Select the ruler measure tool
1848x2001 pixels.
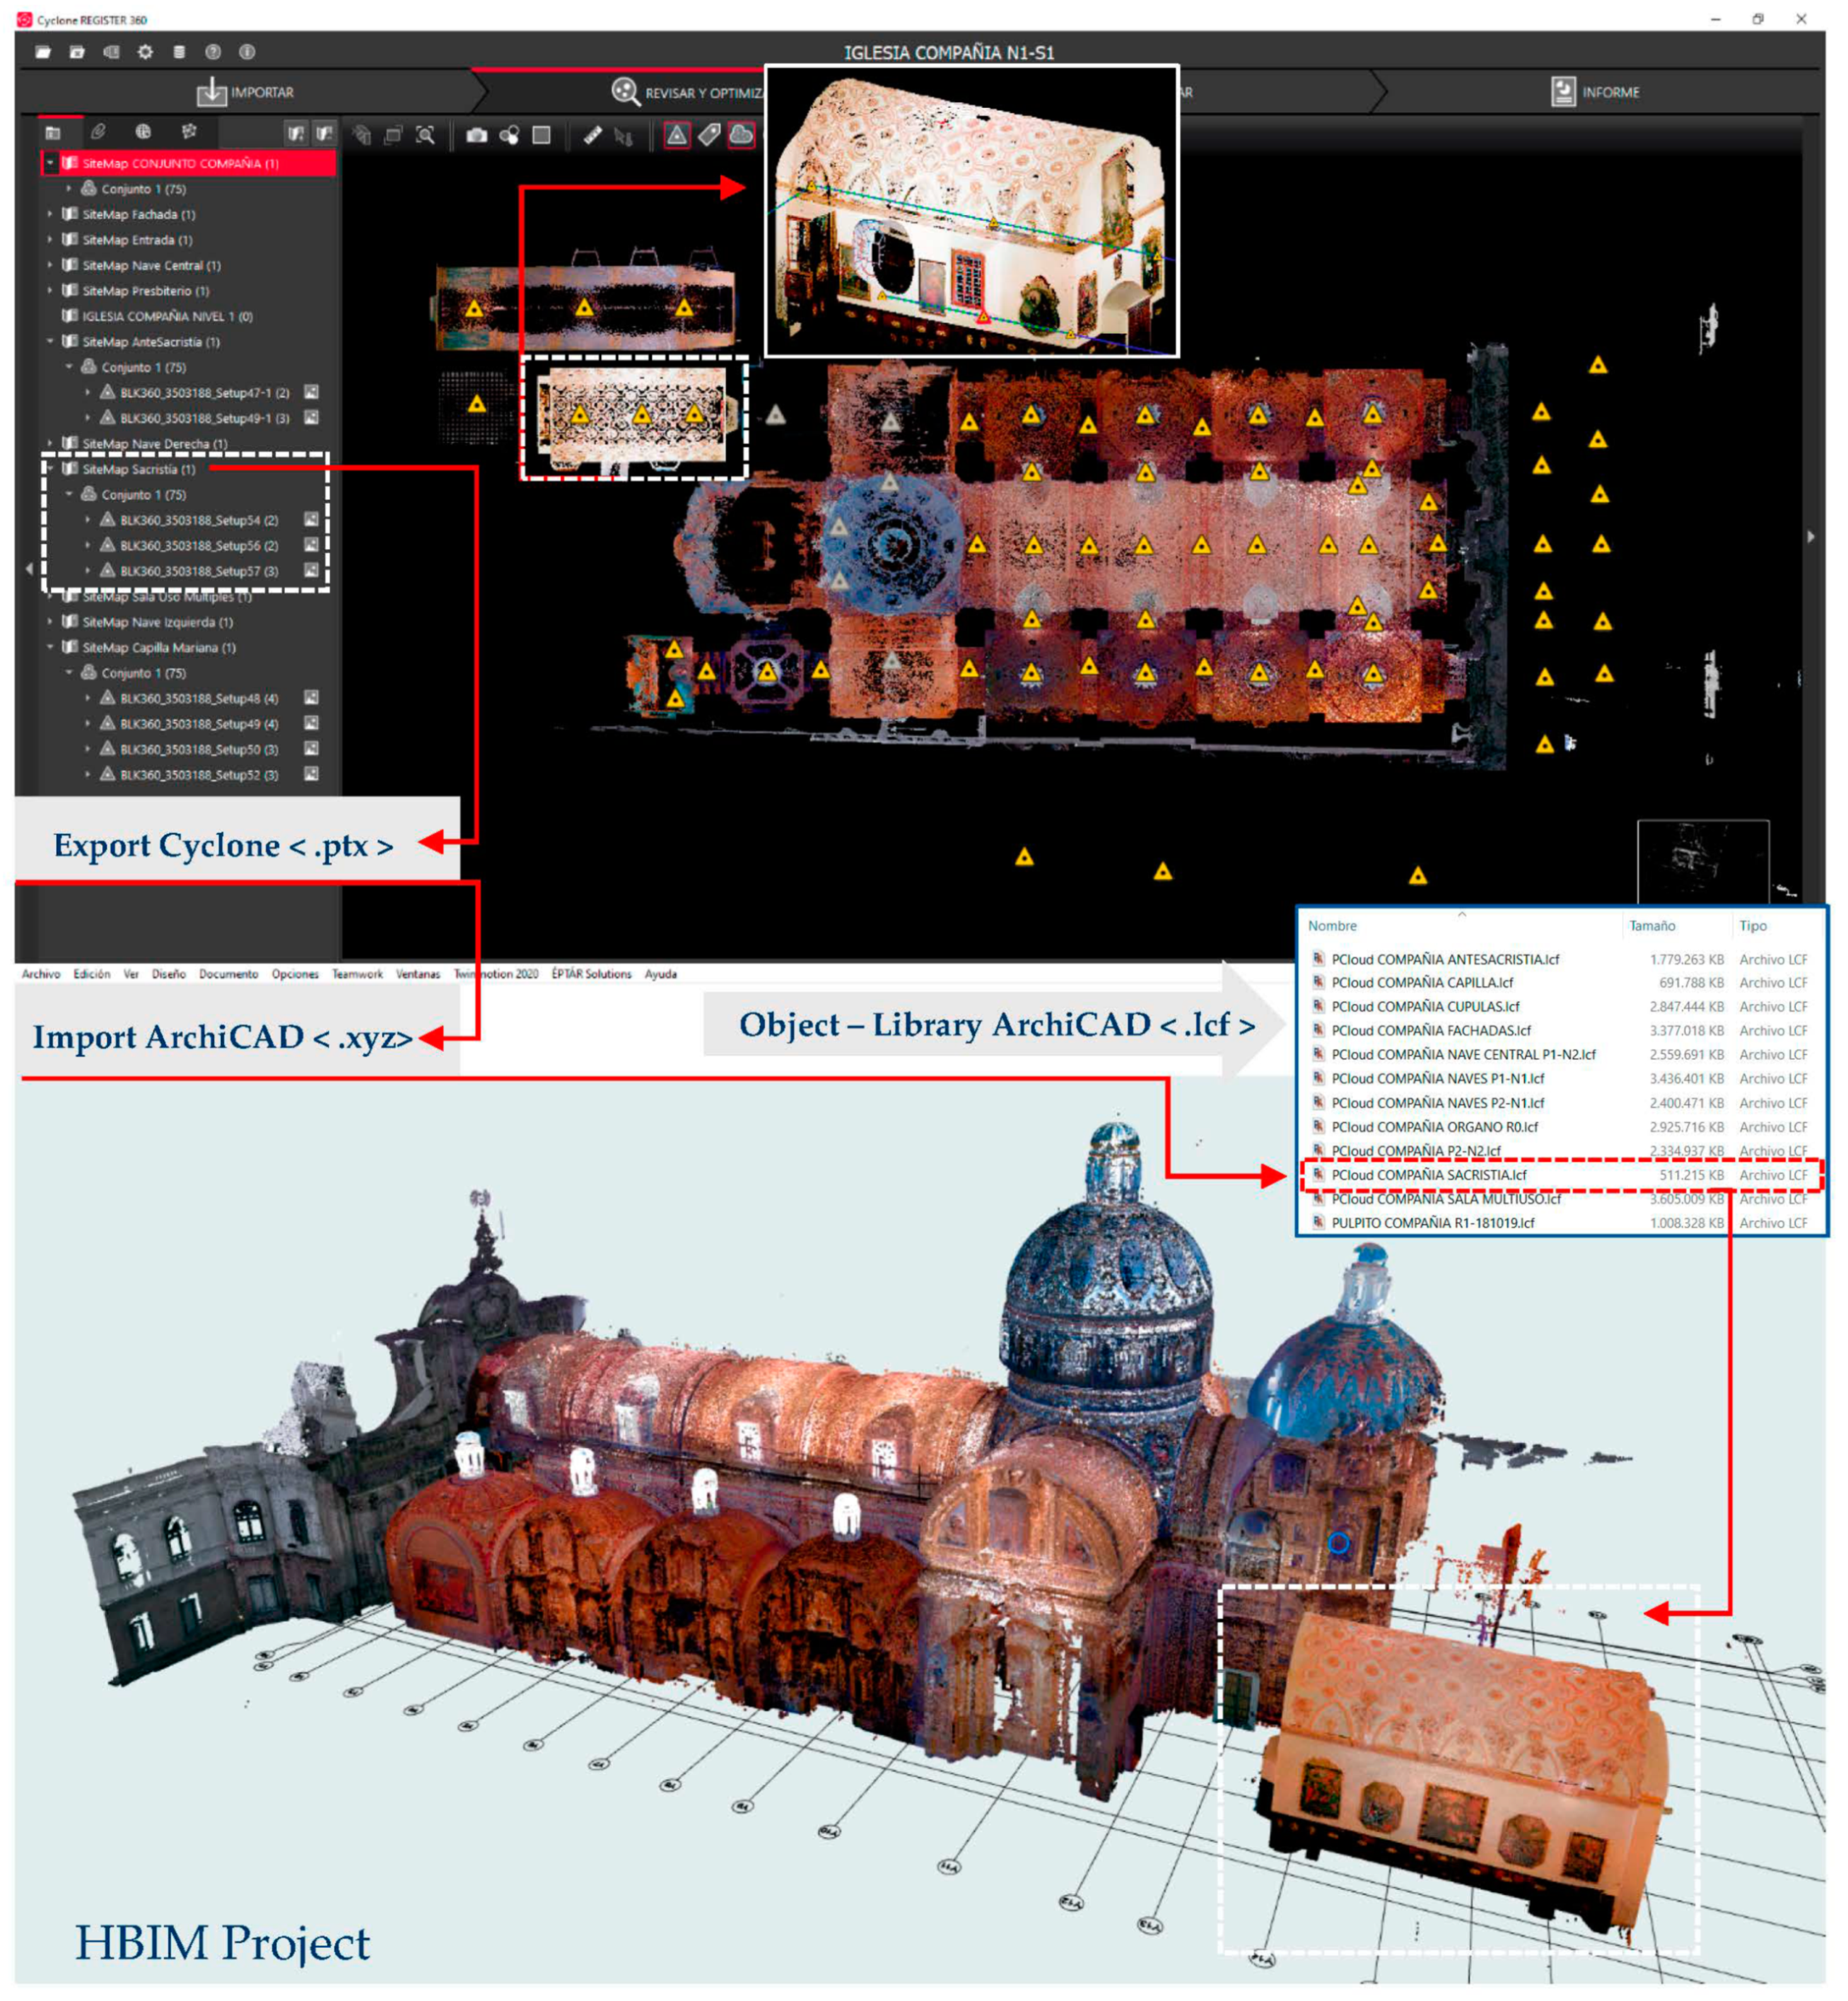[x=593, y=135]
